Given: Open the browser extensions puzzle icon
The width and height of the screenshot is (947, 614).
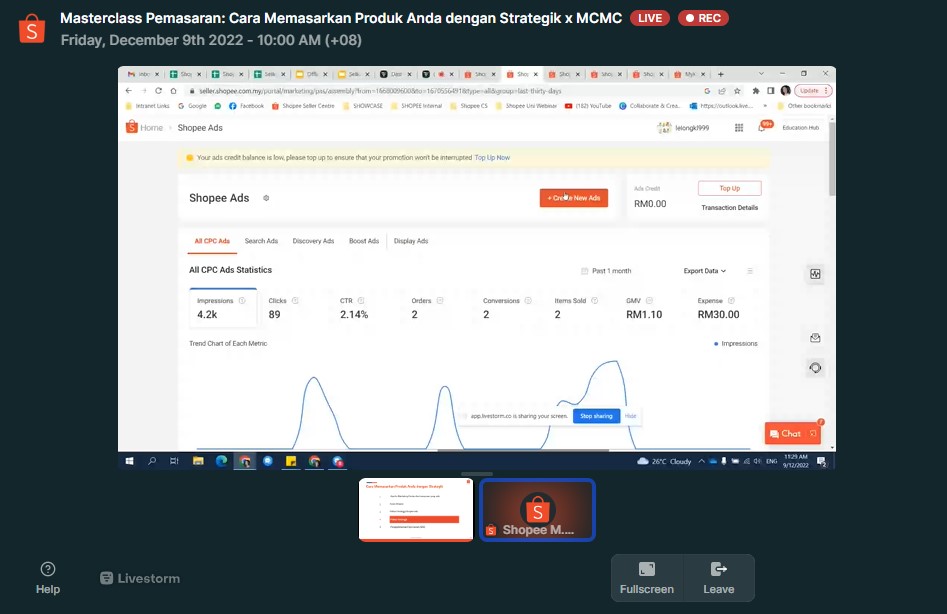Looking at the screenshot, I should click(756, 91).
